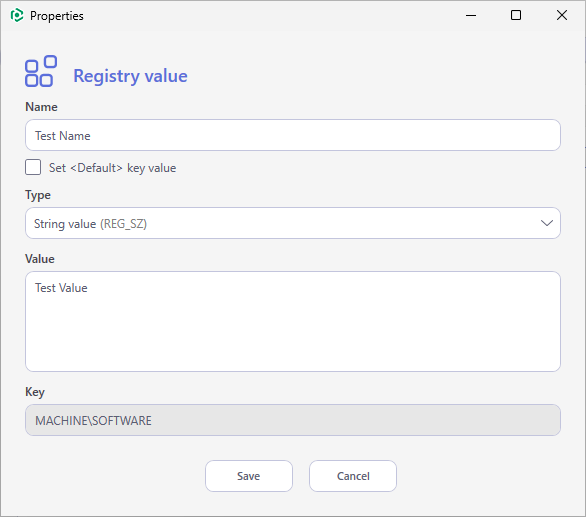The width and height of the screenshot is (586, 517).
Task: Expand Type list via chevron arrow
Action: (x=546, y=223)
